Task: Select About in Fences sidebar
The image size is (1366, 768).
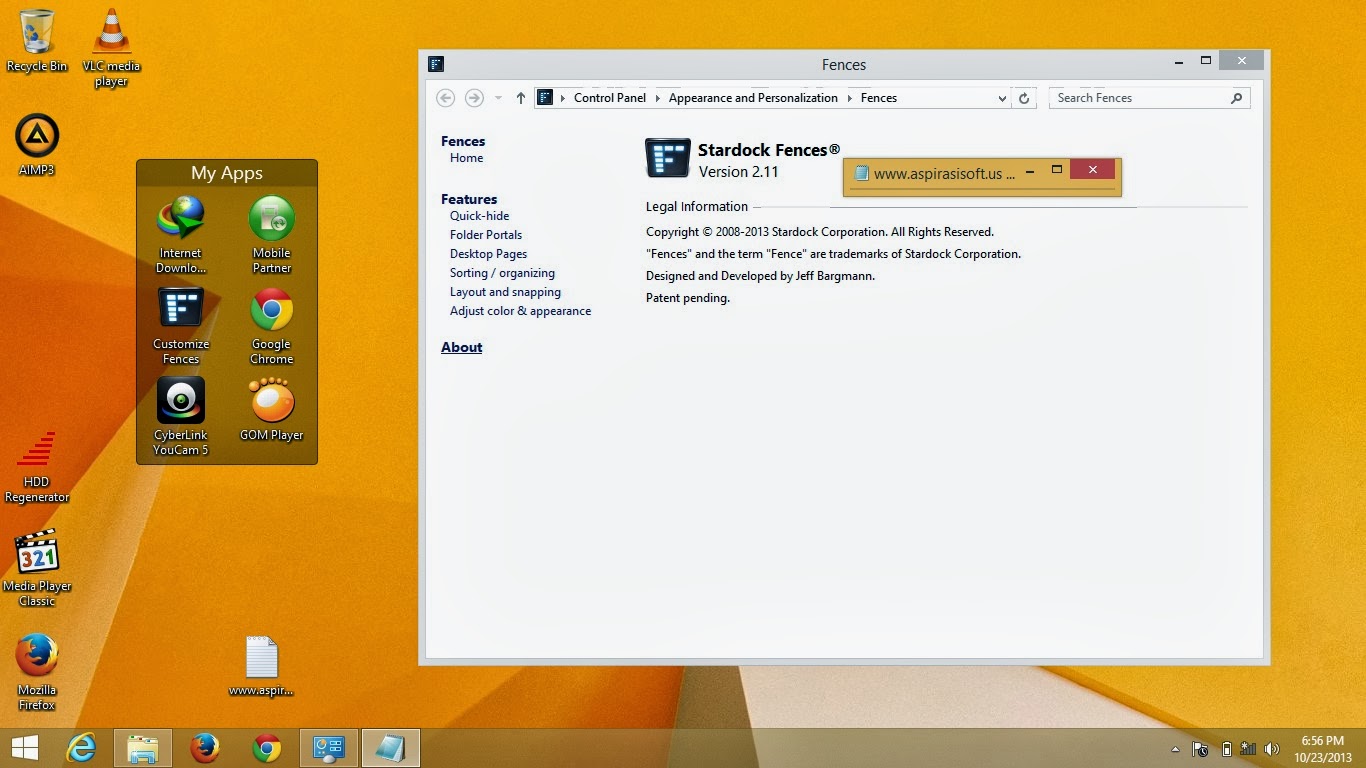Action: tap(462, 347)
